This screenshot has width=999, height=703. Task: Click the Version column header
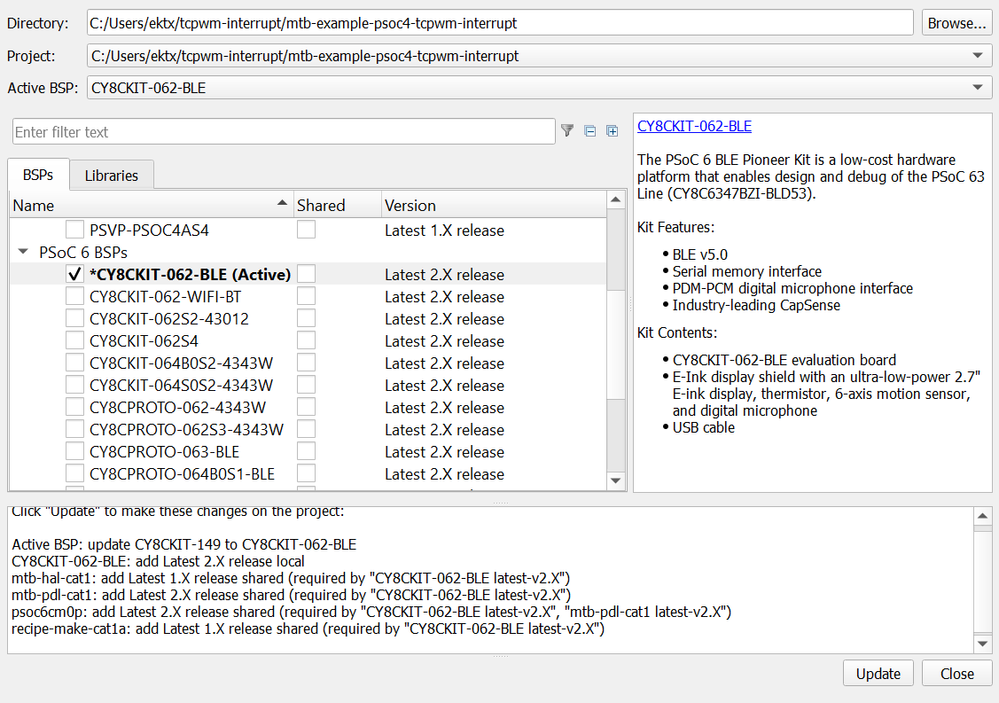coord(494,205)
